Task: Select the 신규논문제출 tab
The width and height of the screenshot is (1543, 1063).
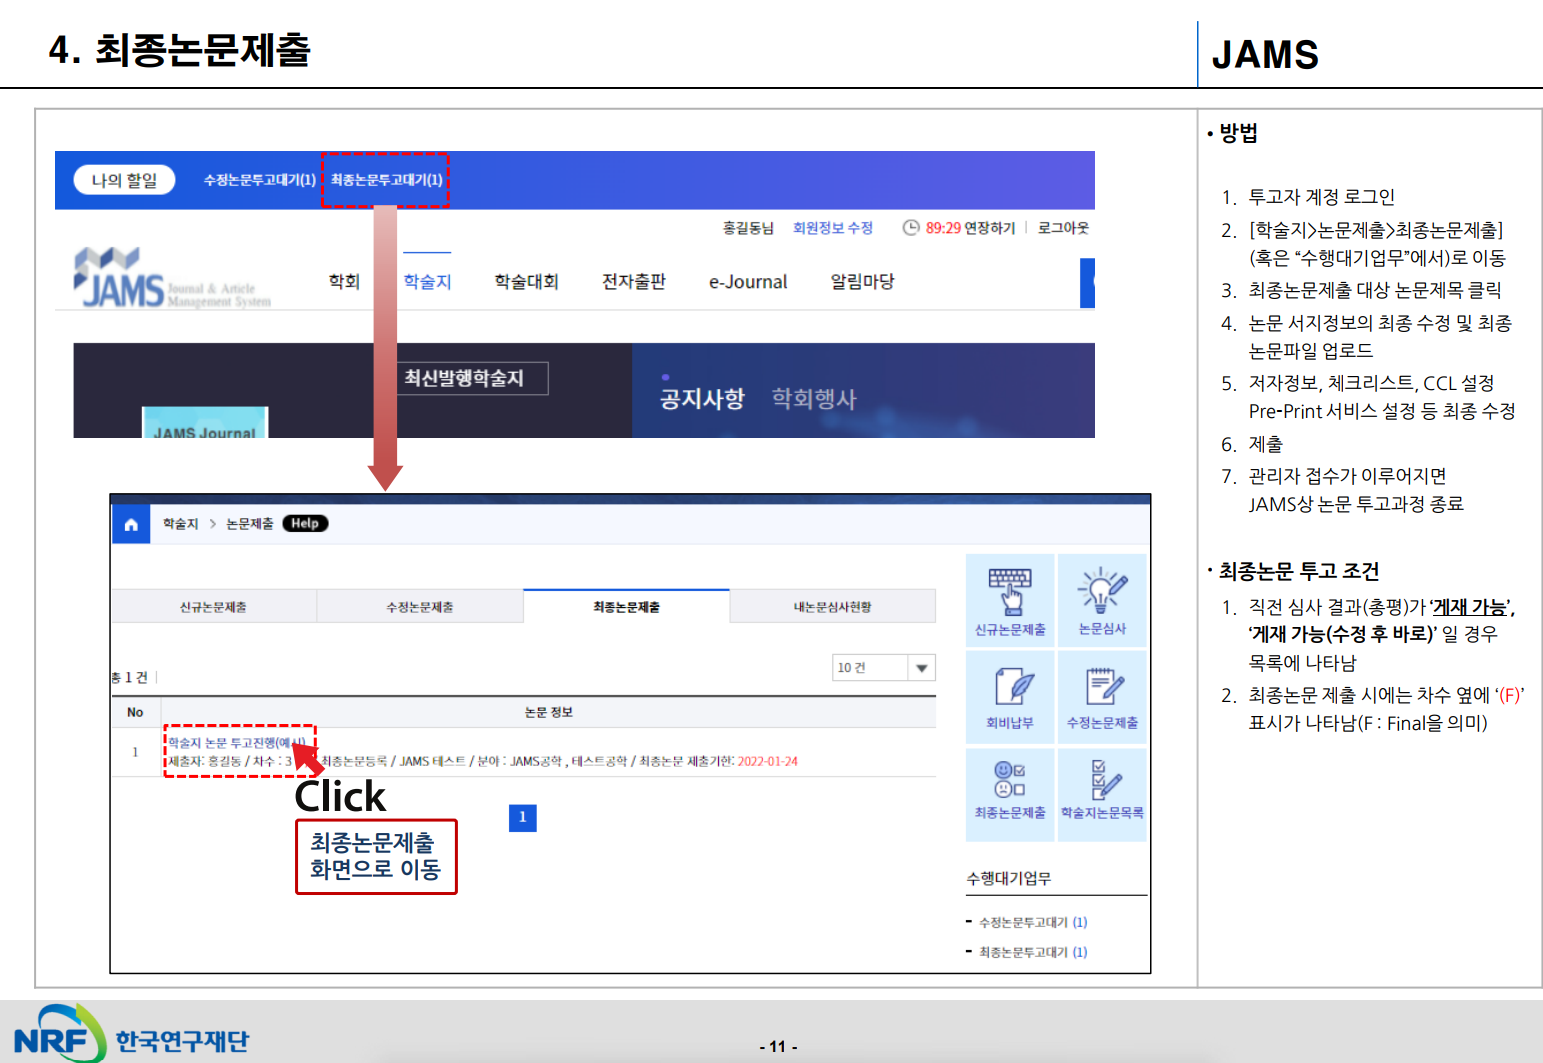Action: 213,607
